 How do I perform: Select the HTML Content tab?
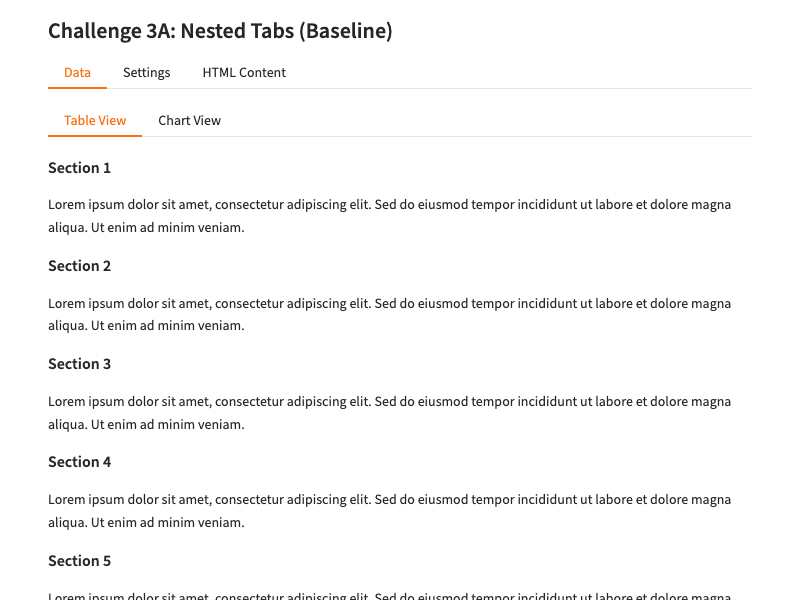(x=244, y=73)
